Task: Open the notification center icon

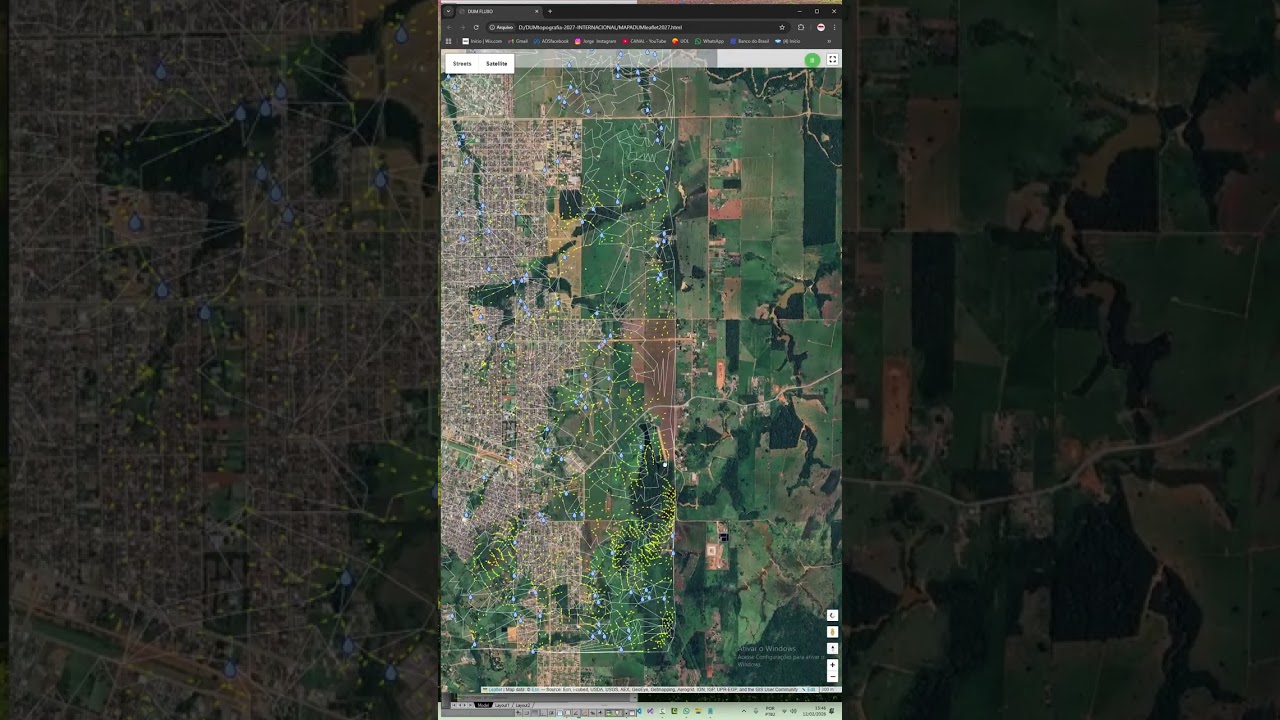Action: click(x=832, y=711)
